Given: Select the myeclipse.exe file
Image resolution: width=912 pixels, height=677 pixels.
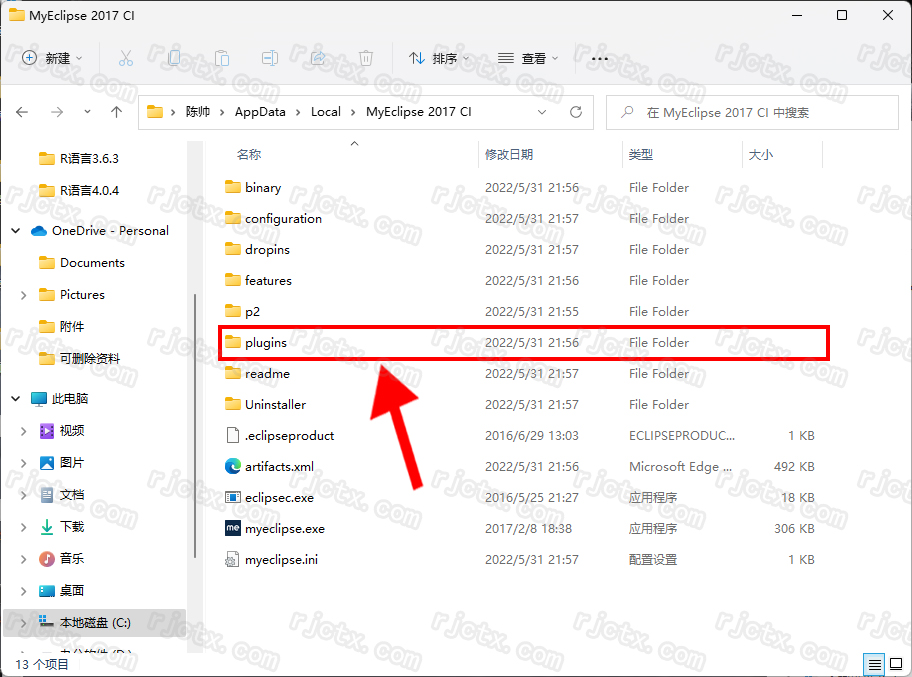Looking at the screenshot, I should click(x=284, y=529).
